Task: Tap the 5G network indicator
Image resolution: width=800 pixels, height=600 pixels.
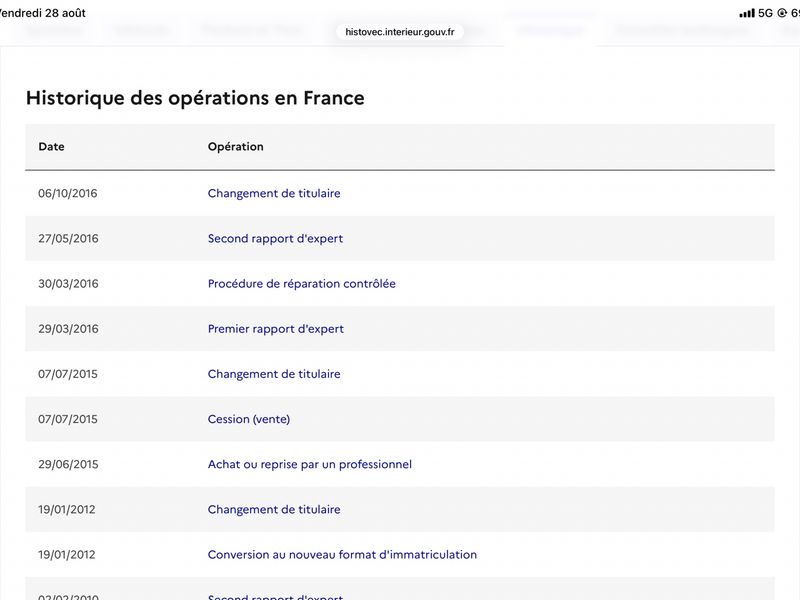Action: coord(765,13)
